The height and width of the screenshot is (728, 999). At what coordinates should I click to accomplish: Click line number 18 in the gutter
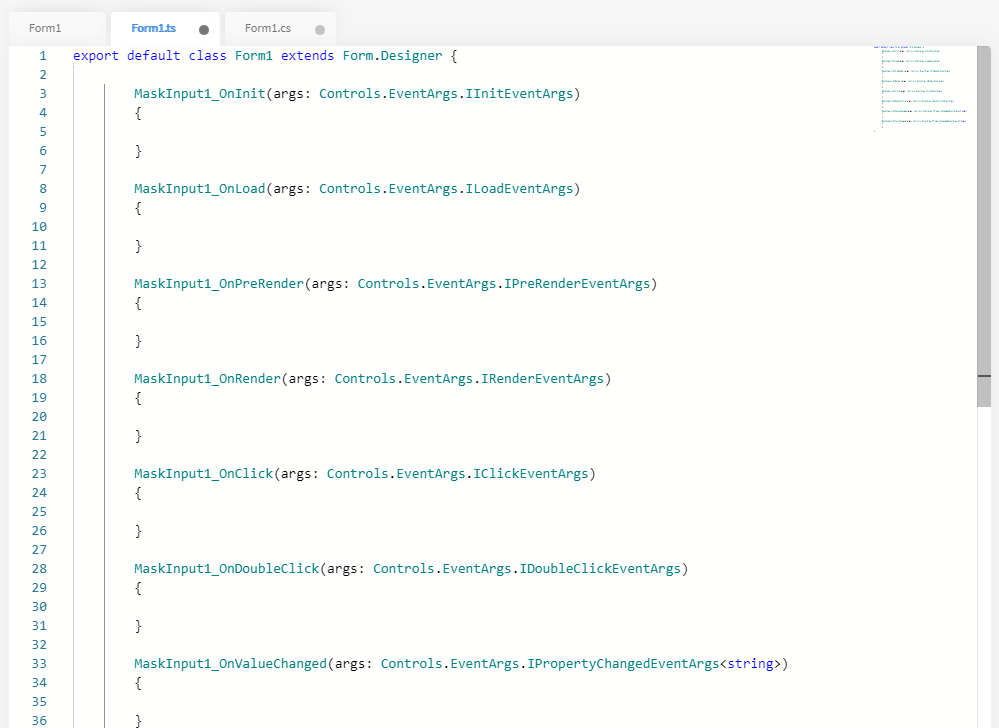pos(39,379)
